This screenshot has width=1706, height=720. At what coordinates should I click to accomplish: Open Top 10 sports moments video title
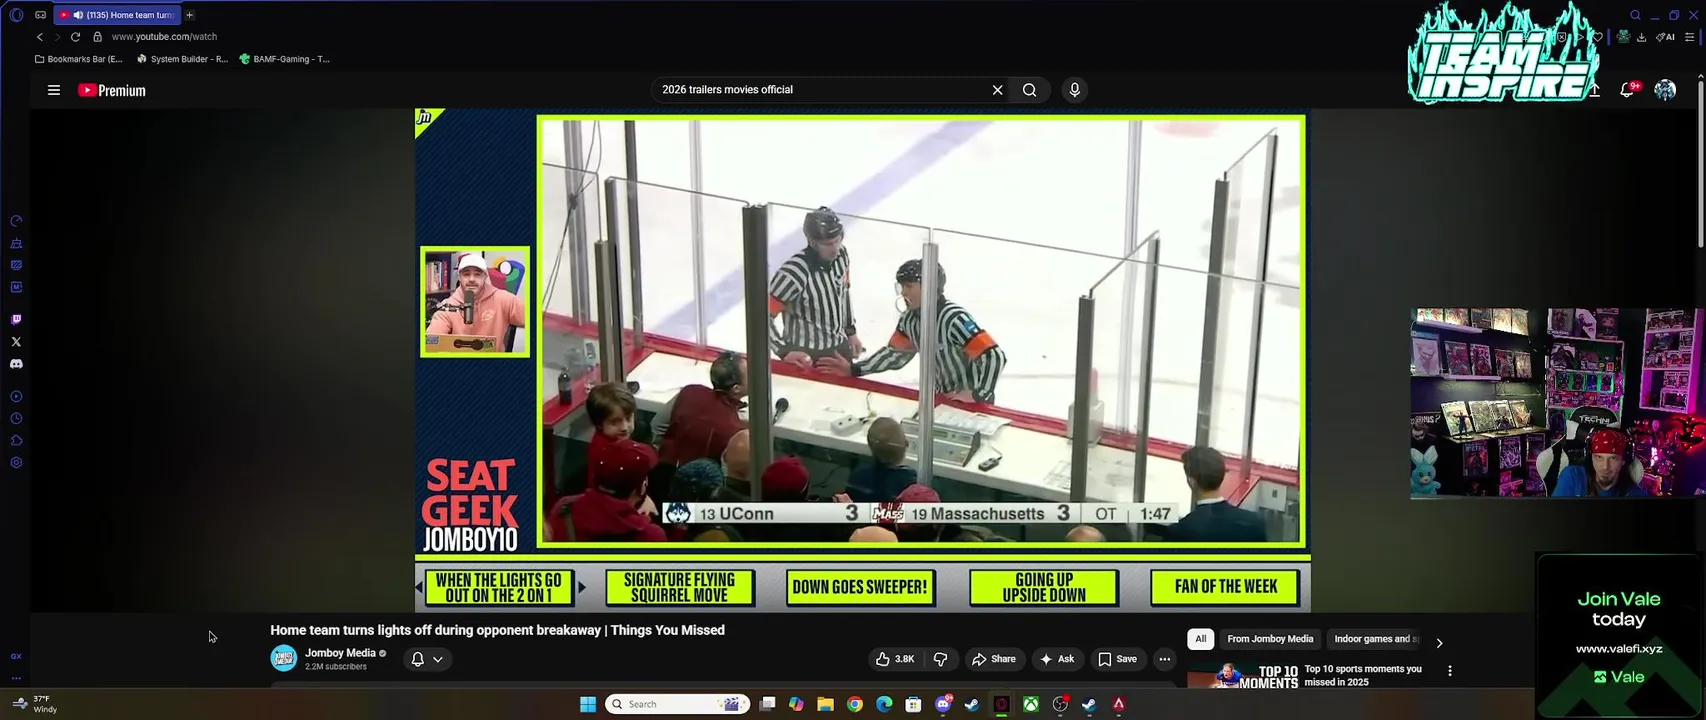[1363, 675]
